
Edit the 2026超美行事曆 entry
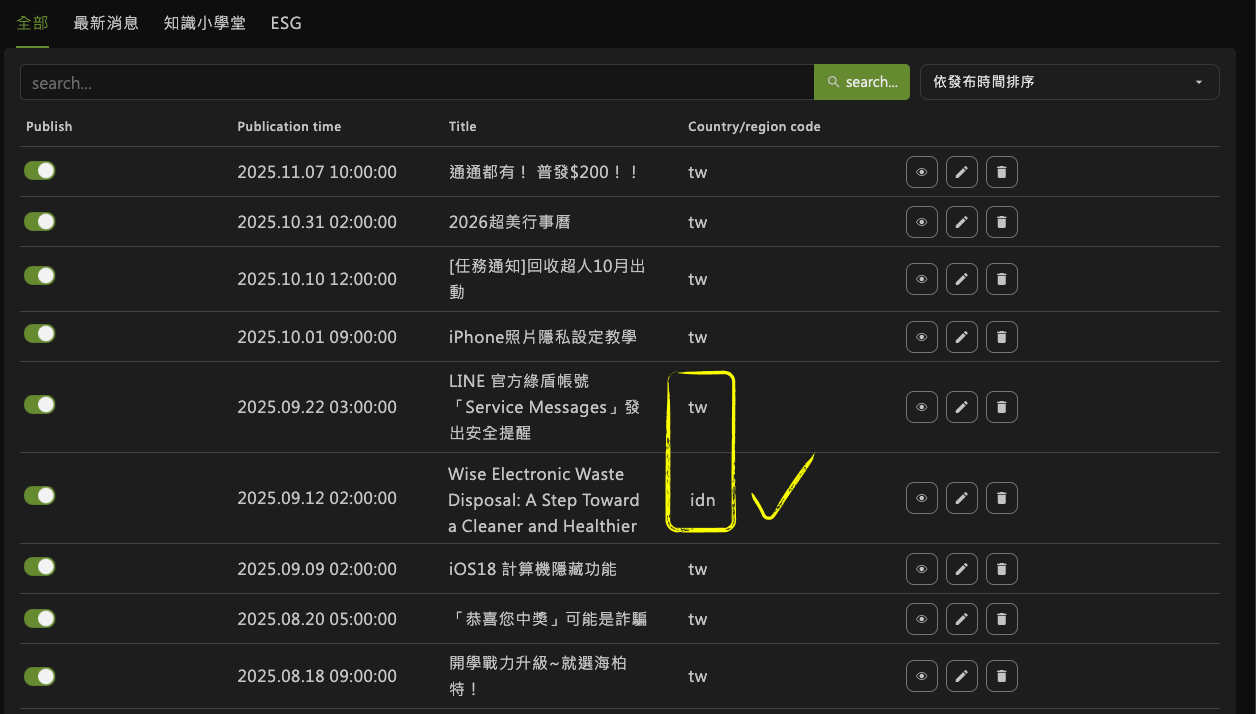962,222
